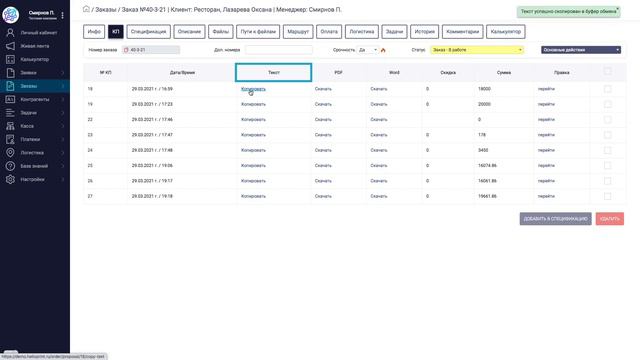
Task: Click the Заявки document icon
Action: coord(10,73)
